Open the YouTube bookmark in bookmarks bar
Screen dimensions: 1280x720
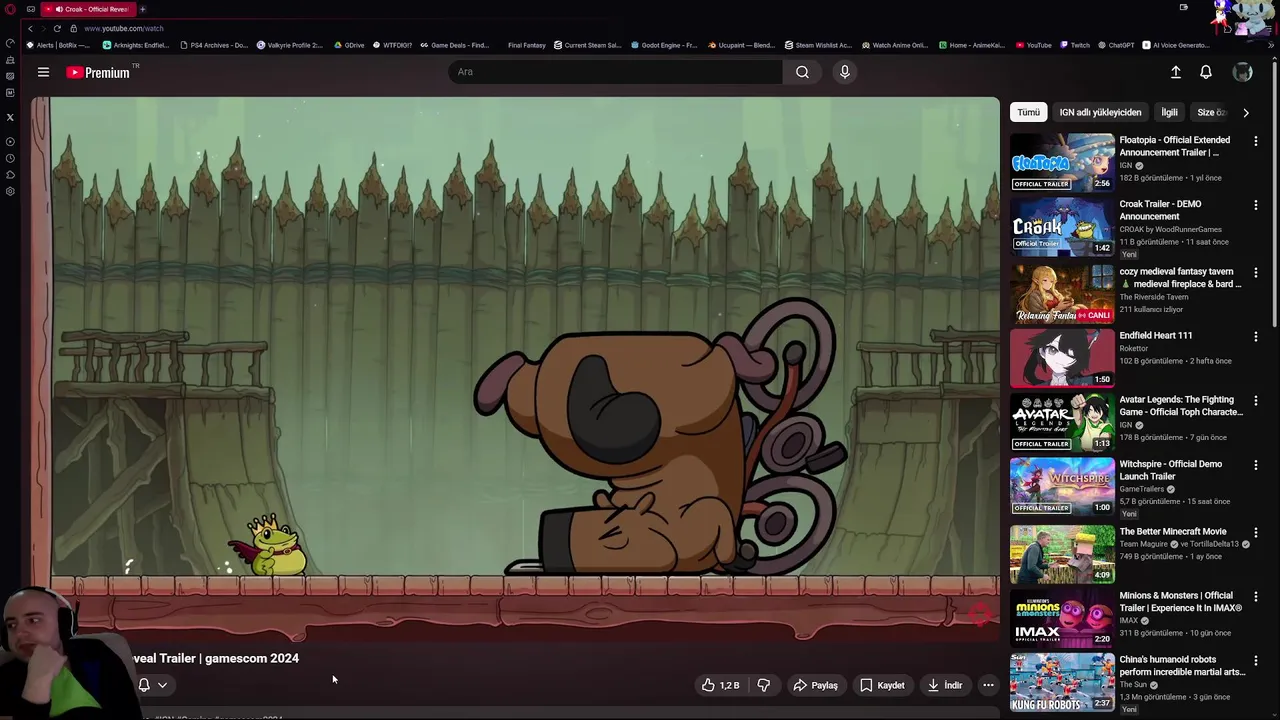1033,45
